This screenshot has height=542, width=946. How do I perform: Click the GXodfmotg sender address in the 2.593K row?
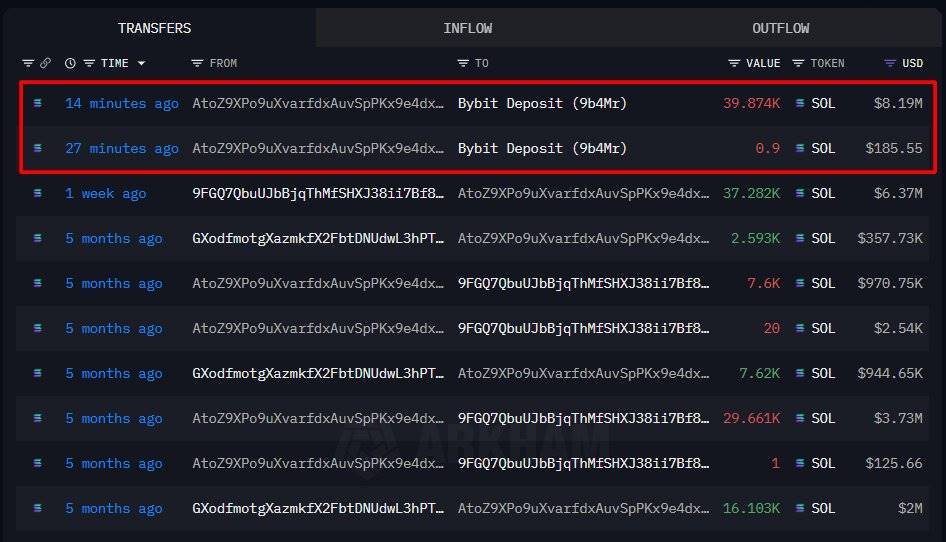click(x=318, y=238)
